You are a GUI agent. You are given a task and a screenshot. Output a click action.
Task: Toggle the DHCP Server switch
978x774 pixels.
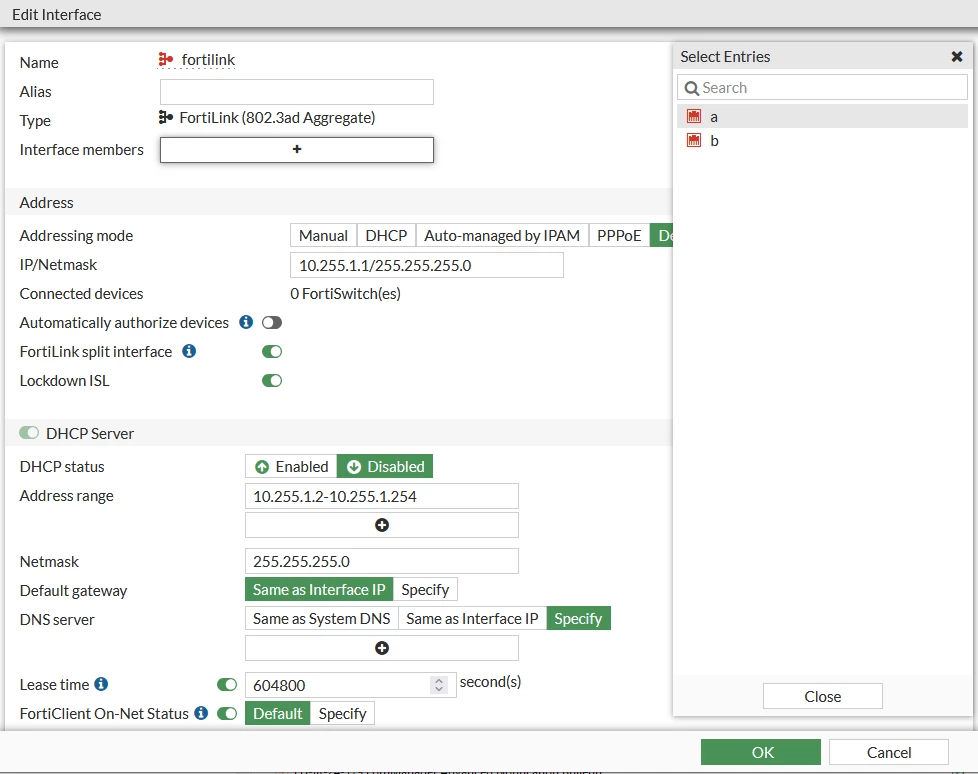(29, 433)
